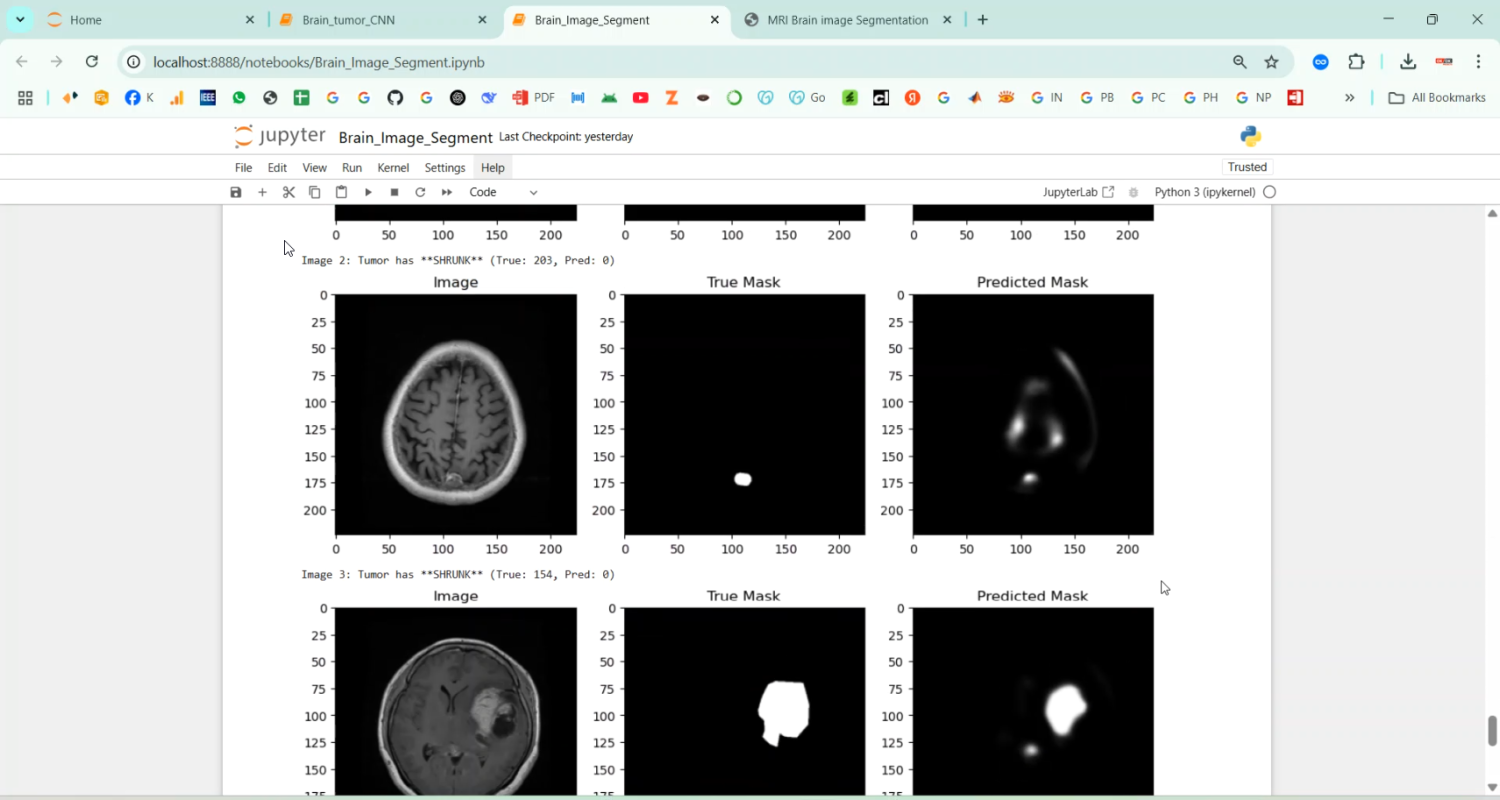The width and height of the screenshot is (1500, 800).
Task: Paste cell from clipboard
Action: point(341,192)
